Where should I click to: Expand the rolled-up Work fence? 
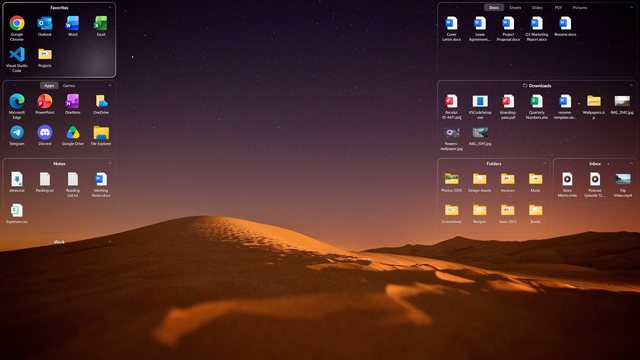110,242
